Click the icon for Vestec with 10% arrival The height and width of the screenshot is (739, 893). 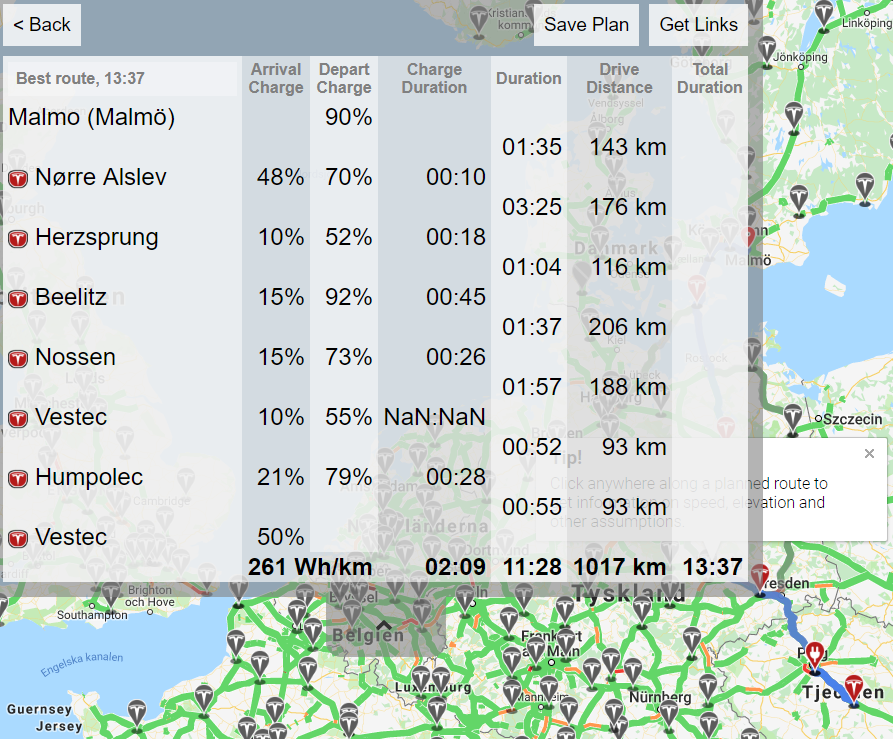pyautogui.click(x=18, y=418)
